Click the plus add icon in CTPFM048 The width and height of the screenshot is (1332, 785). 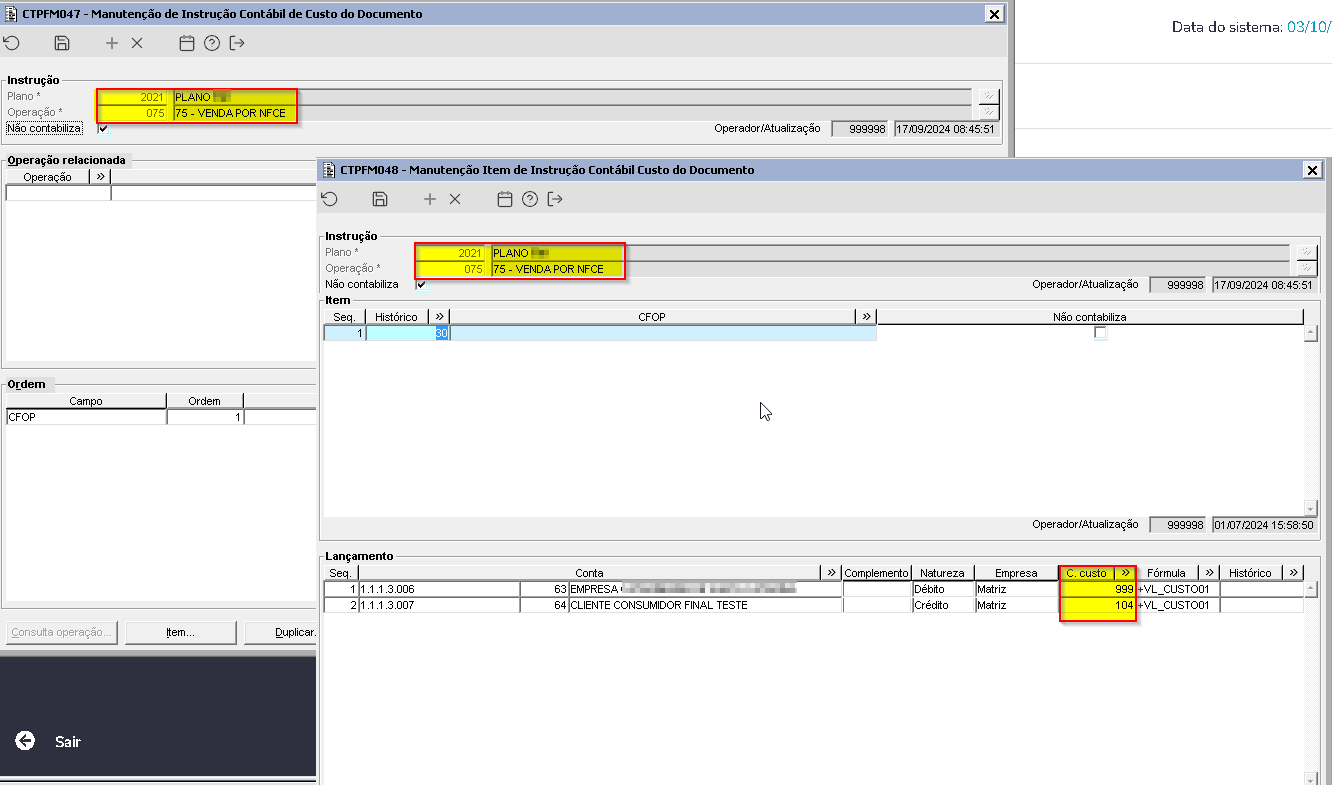[430, 199]
